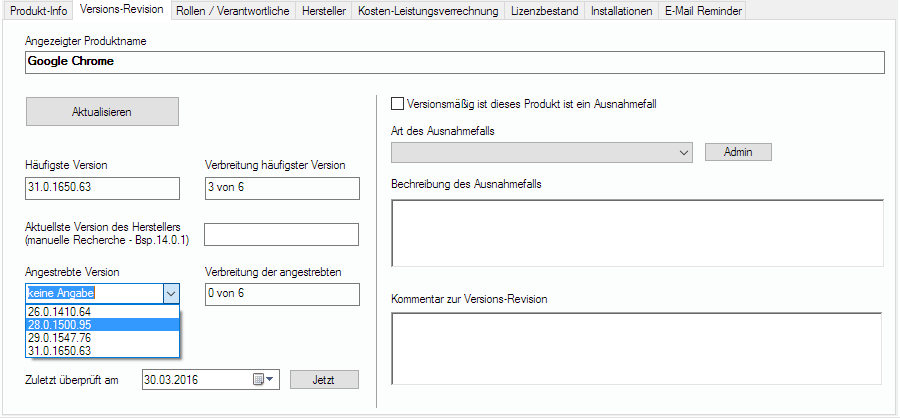Switch to the Produkt-Info tab
Image resolution: width=900 pixels, height=418 pixels.
click(x=38, y=11)
